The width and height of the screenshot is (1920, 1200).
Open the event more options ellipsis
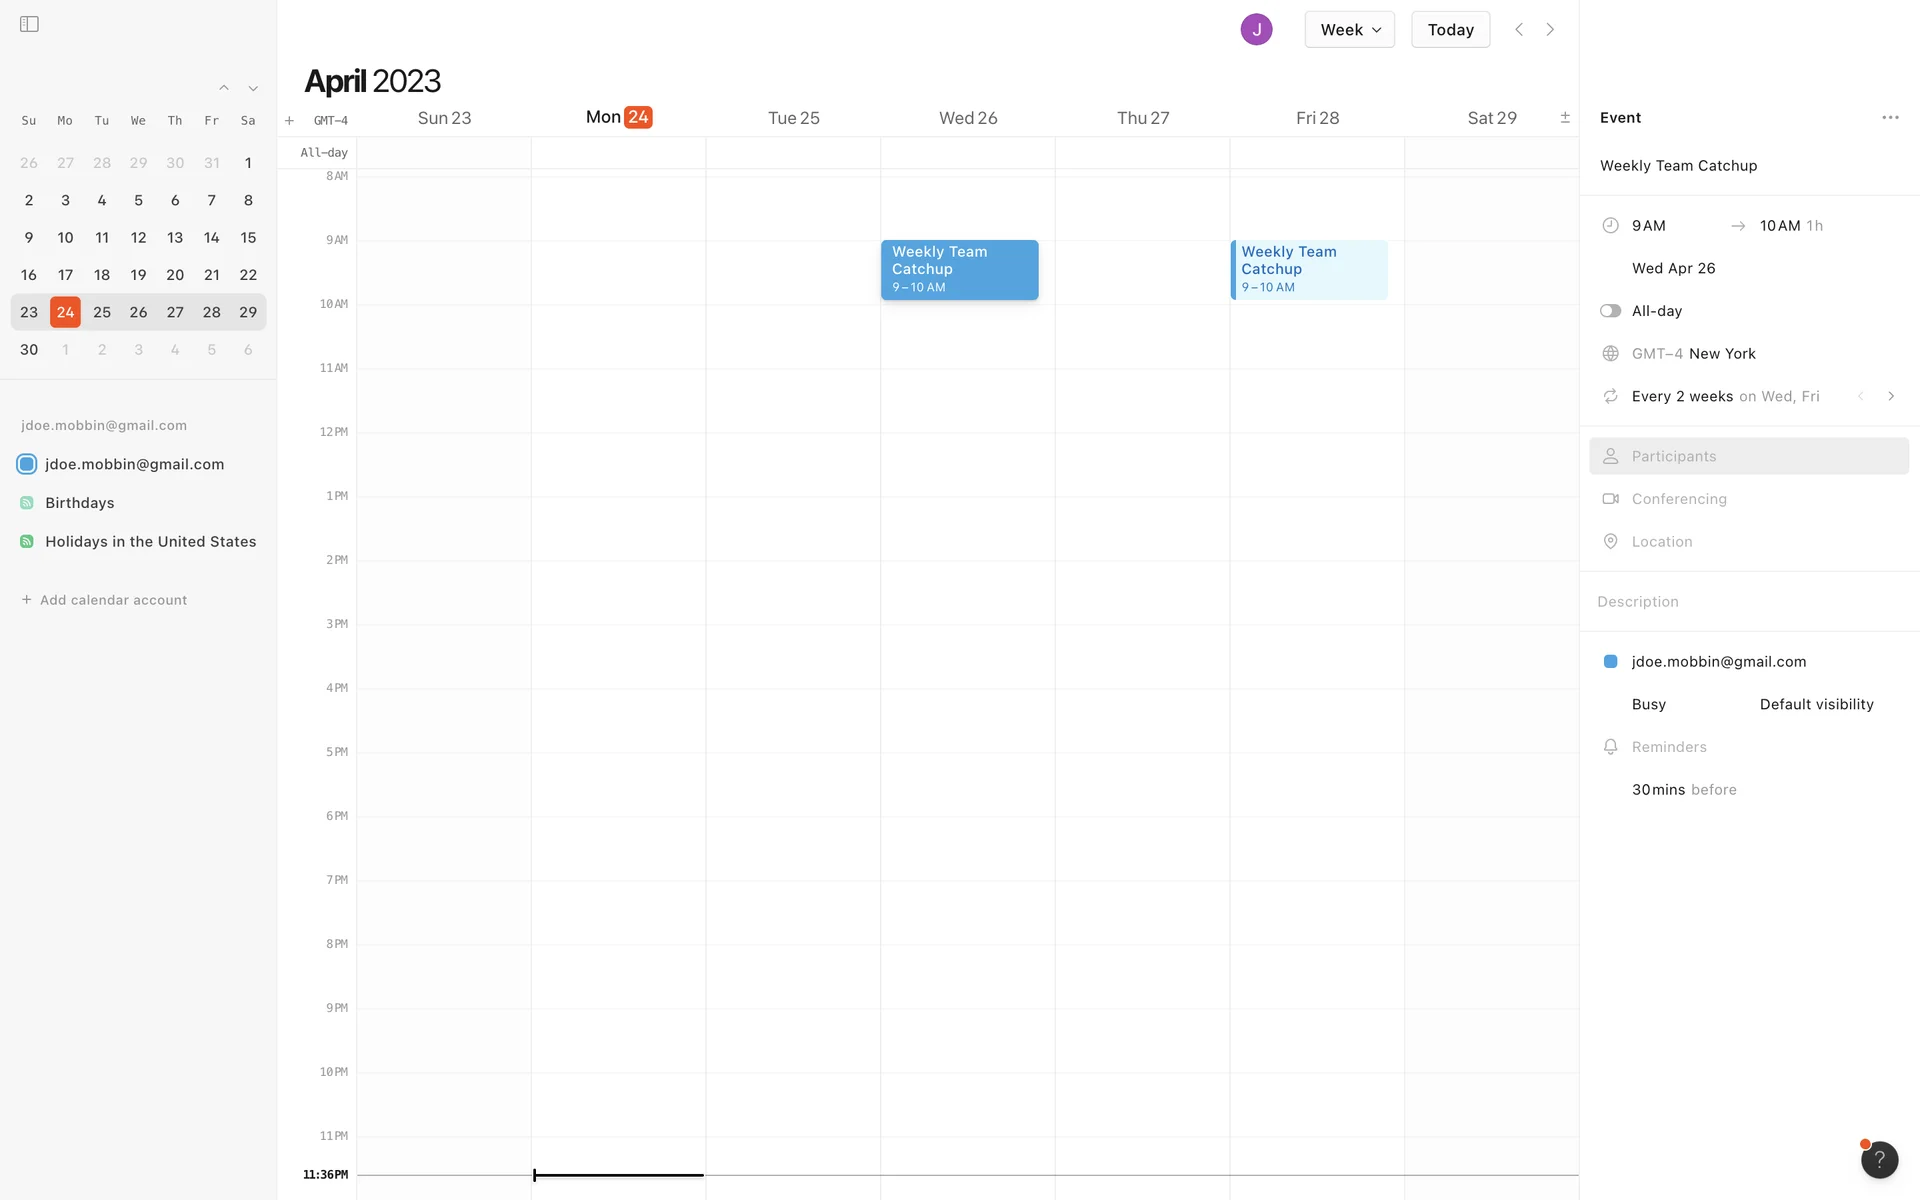[x=1889, y=118]
